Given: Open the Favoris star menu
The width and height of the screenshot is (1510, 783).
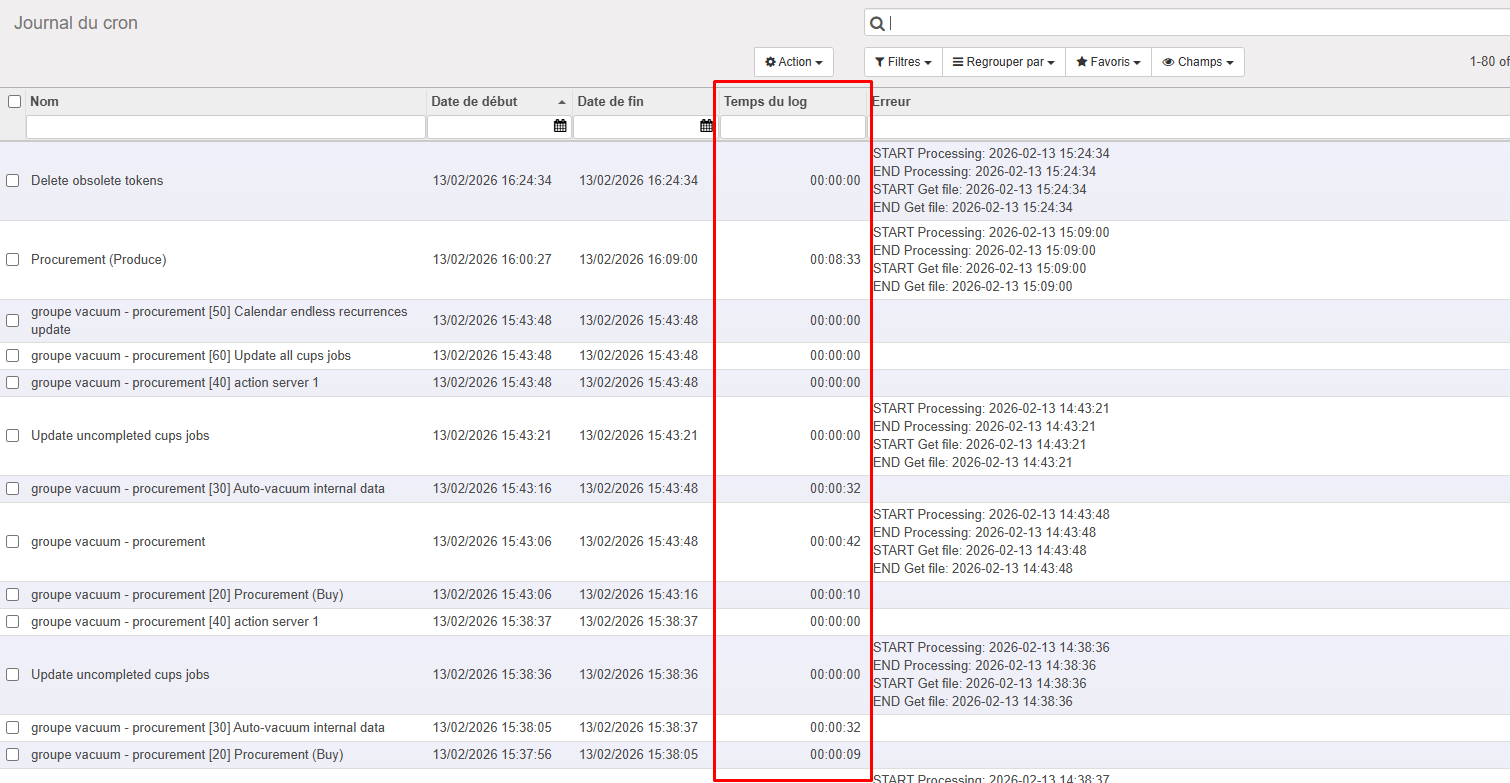Looking at the screenshot, I should pyautogui.click(x=1108, y=62).
